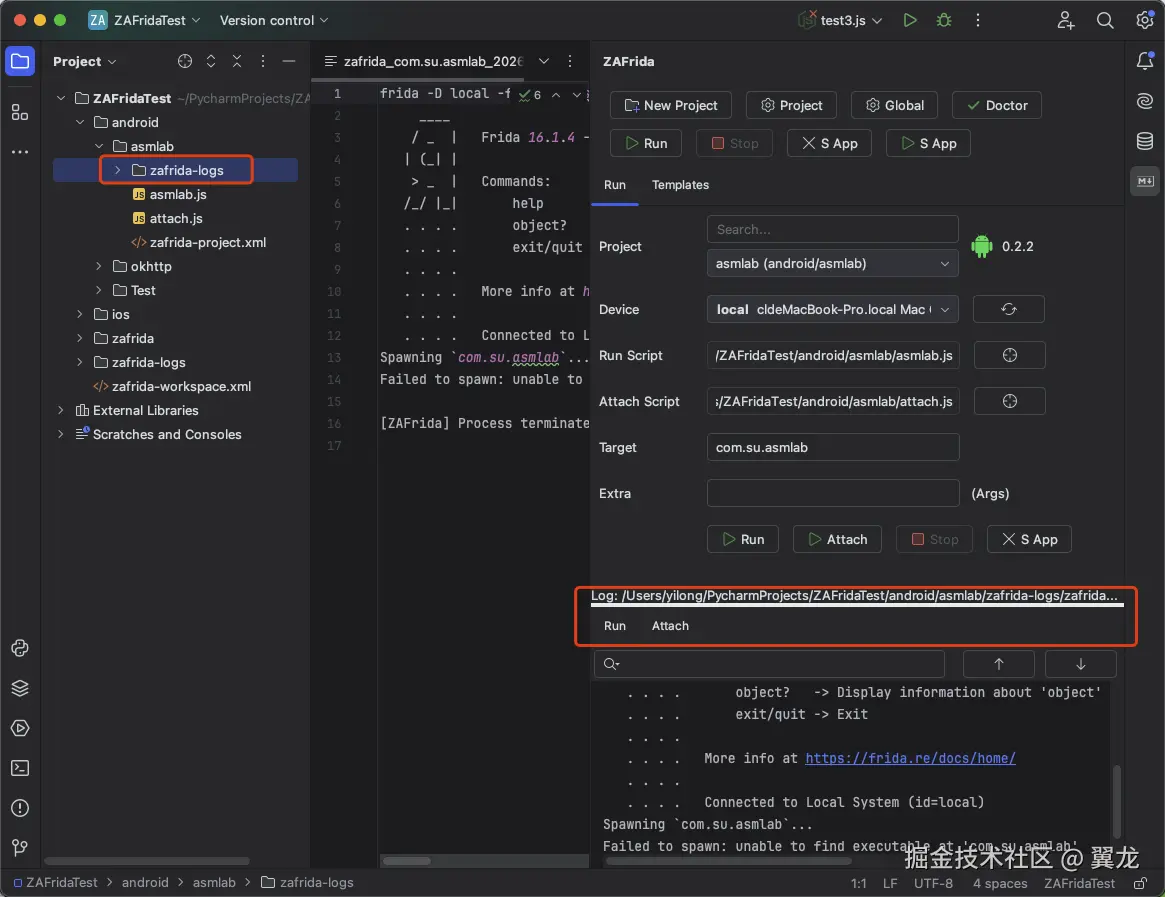Click the New Project button
The width and height of the screenshot is (1165, 897).
pos(671,105)
